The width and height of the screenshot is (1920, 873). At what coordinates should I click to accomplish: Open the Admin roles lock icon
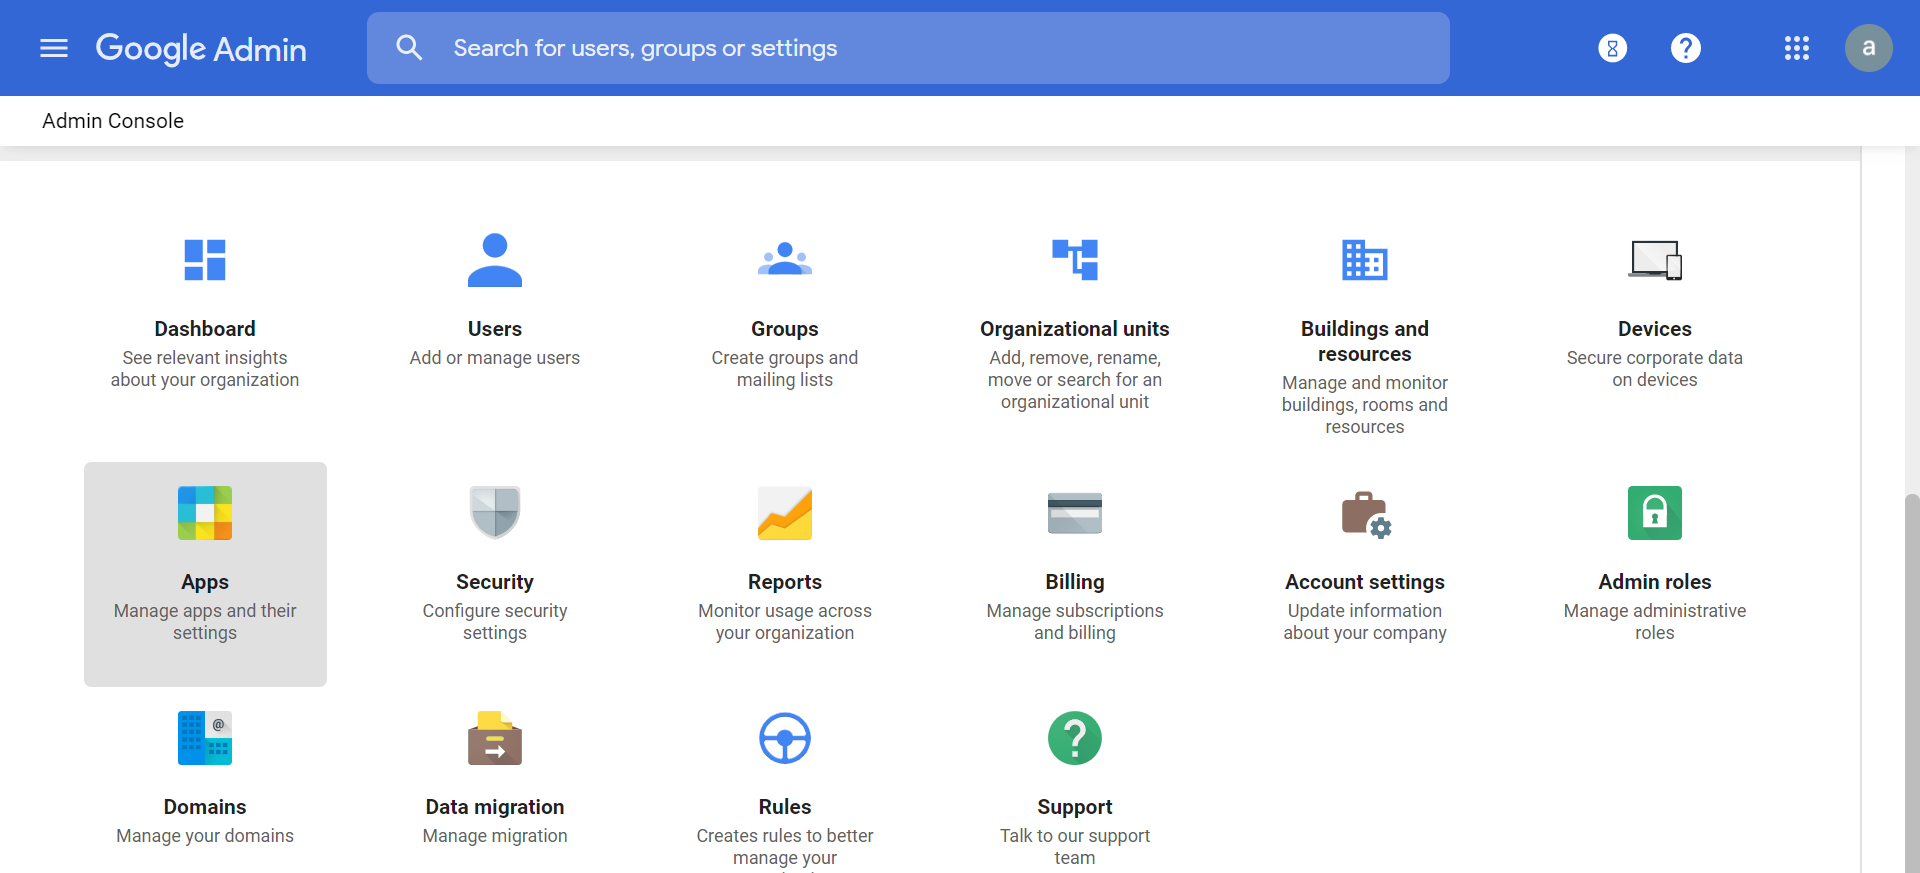tap(1654, 512)
